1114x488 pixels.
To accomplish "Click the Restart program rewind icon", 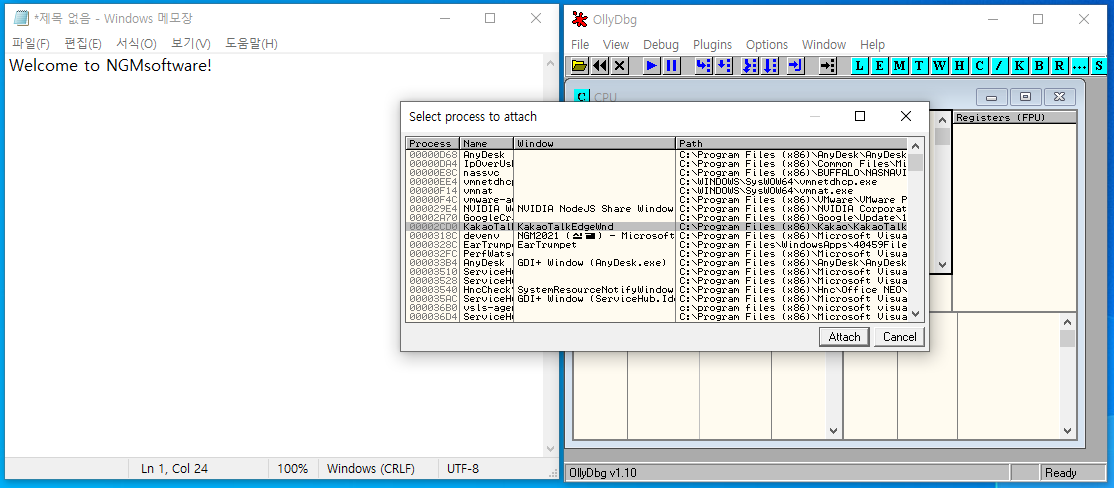I will coord(600,66).
